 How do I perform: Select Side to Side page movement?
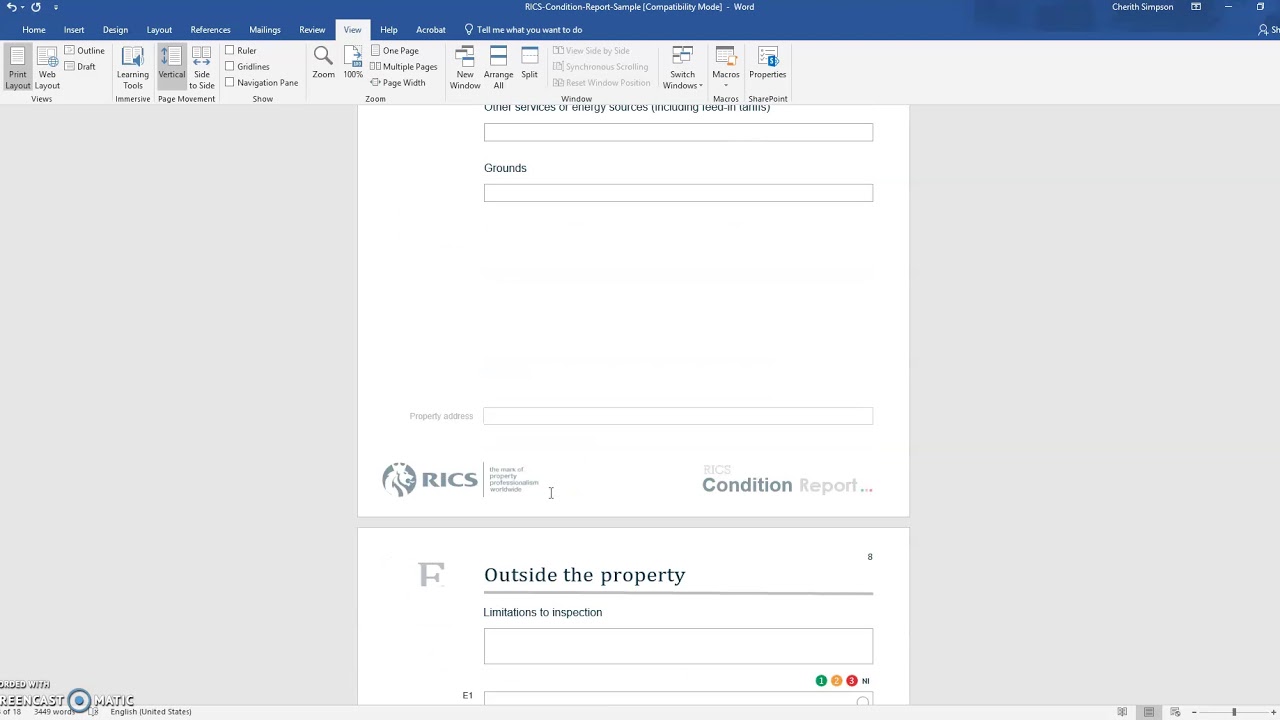[201, 68]
